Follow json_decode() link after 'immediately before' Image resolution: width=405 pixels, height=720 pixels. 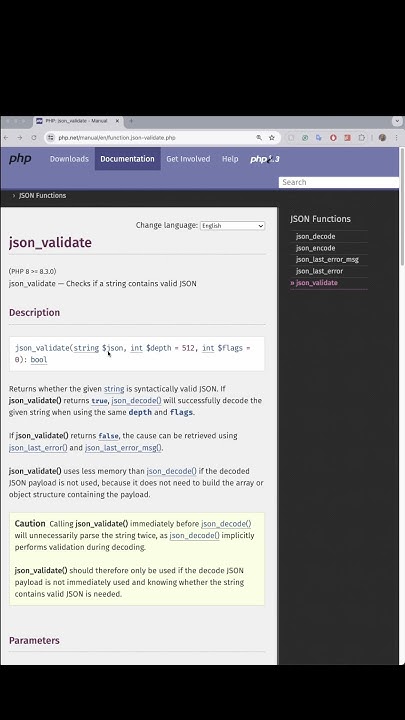(x=226, y=524)
